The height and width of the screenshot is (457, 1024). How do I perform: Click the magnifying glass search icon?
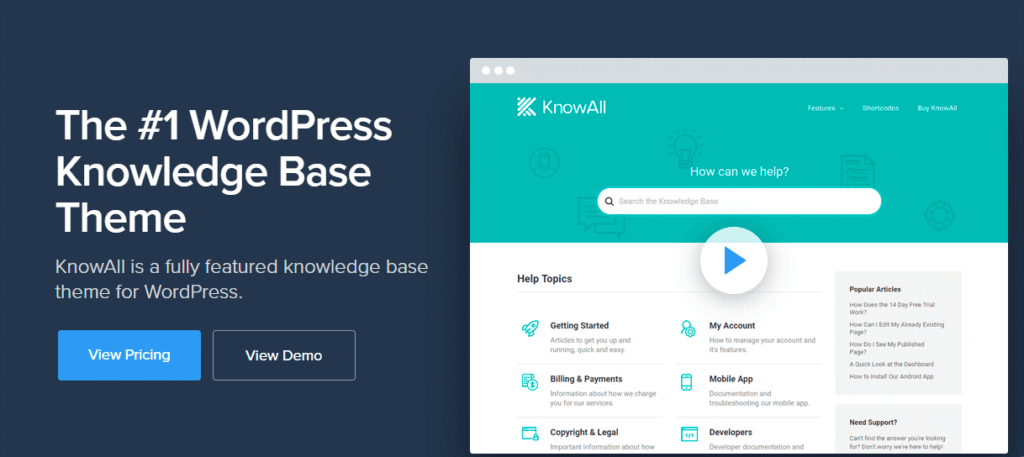pos(609,201)
